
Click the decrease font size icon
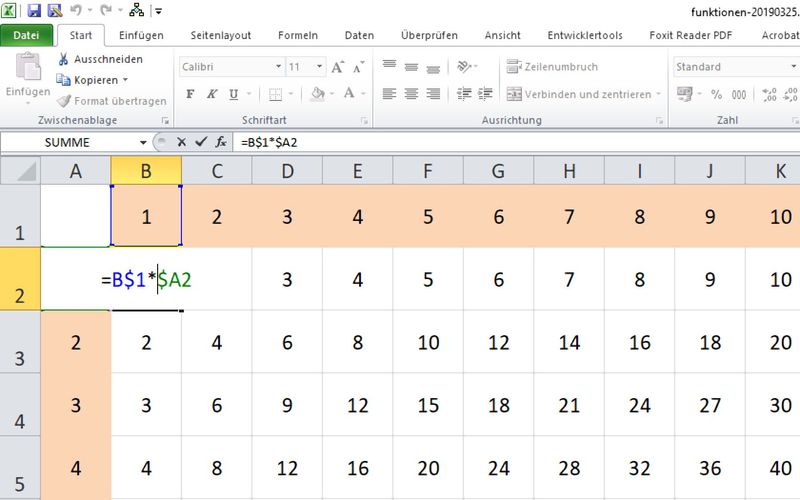coord(359,67)
